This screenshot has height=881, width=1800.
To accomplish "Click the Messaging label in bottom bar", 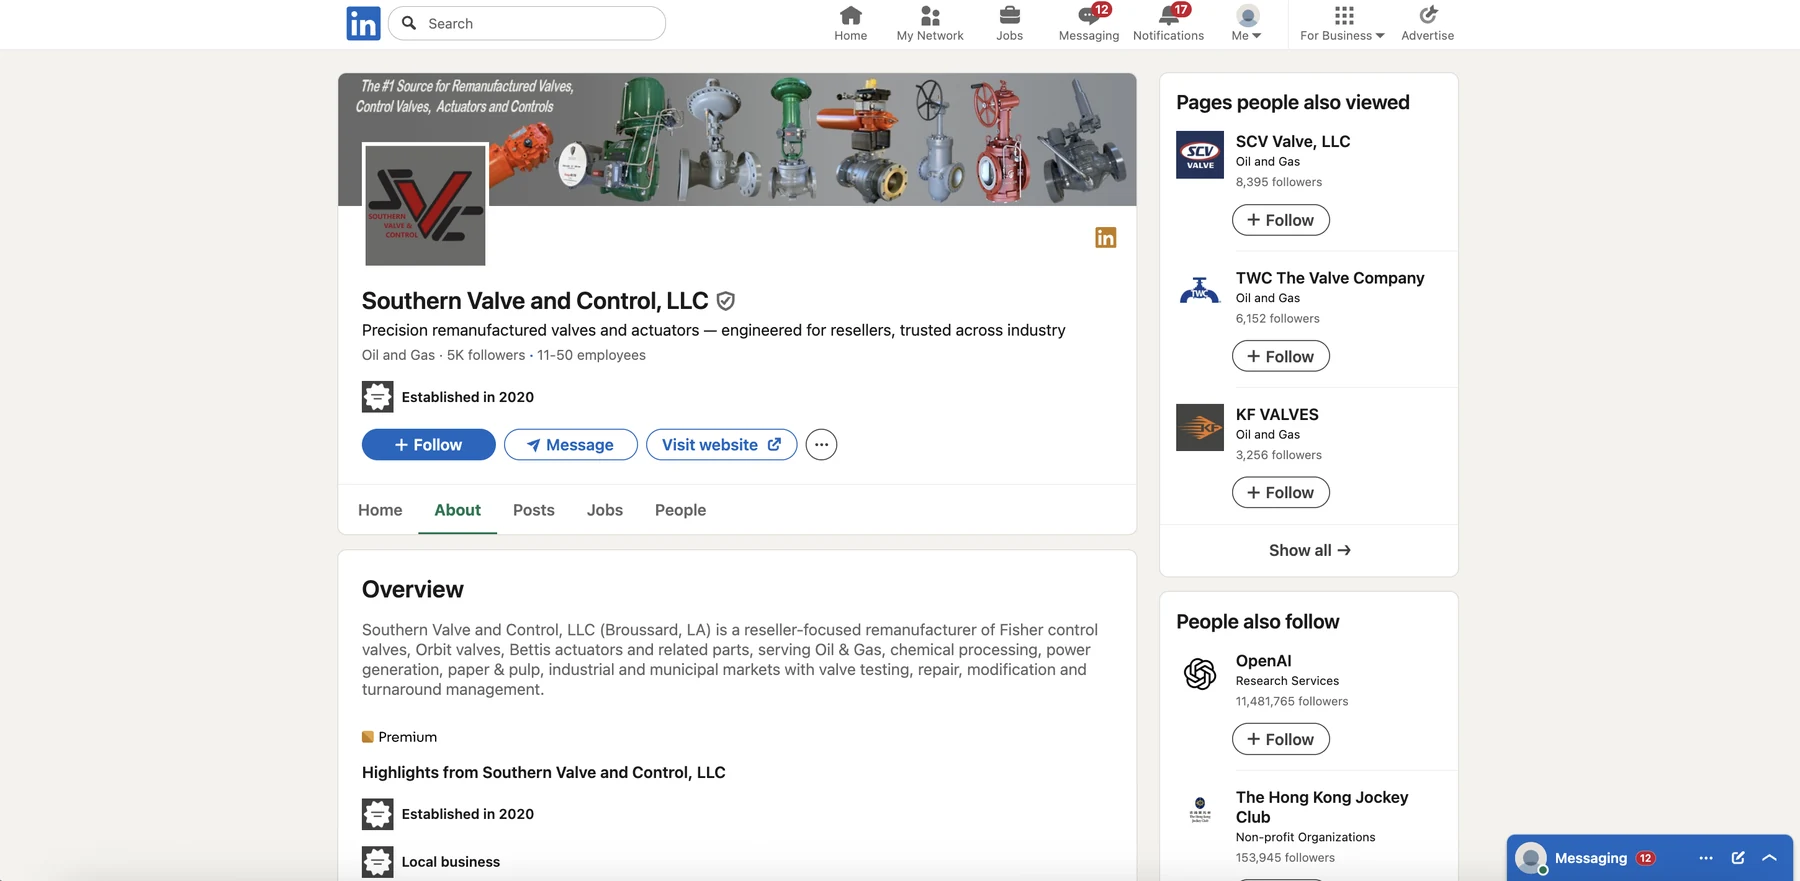I will (1591, 858).
